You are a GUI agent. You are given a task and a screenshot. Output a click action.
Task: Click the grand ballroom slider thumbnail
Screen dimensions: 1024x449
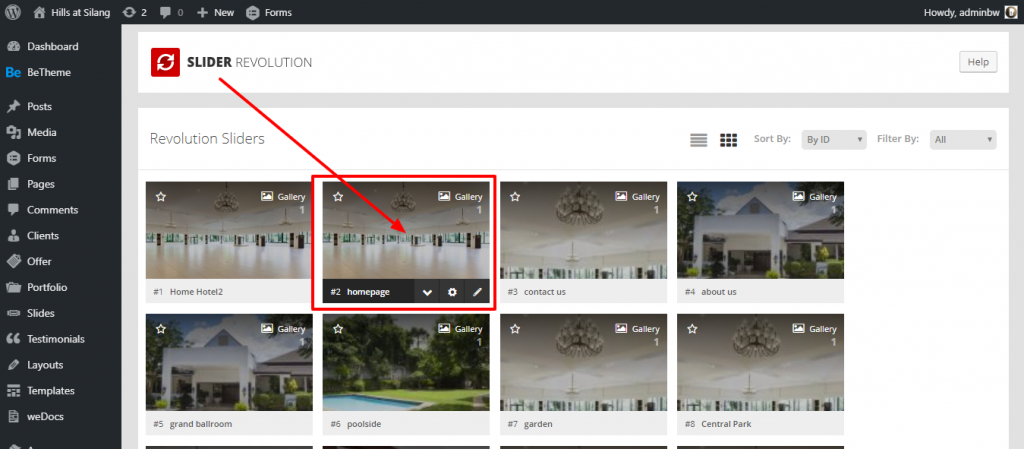(x=229, y=363)
